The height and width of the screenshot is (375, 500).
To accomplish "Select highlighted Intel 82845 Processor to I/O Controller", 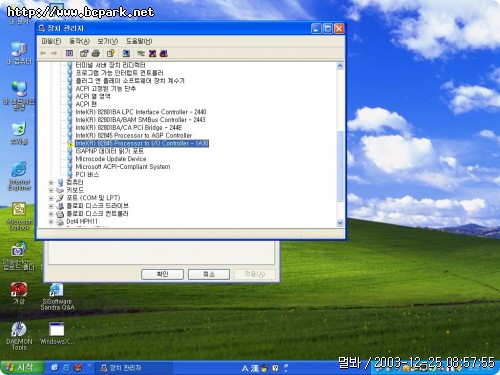I will (142, 143).
